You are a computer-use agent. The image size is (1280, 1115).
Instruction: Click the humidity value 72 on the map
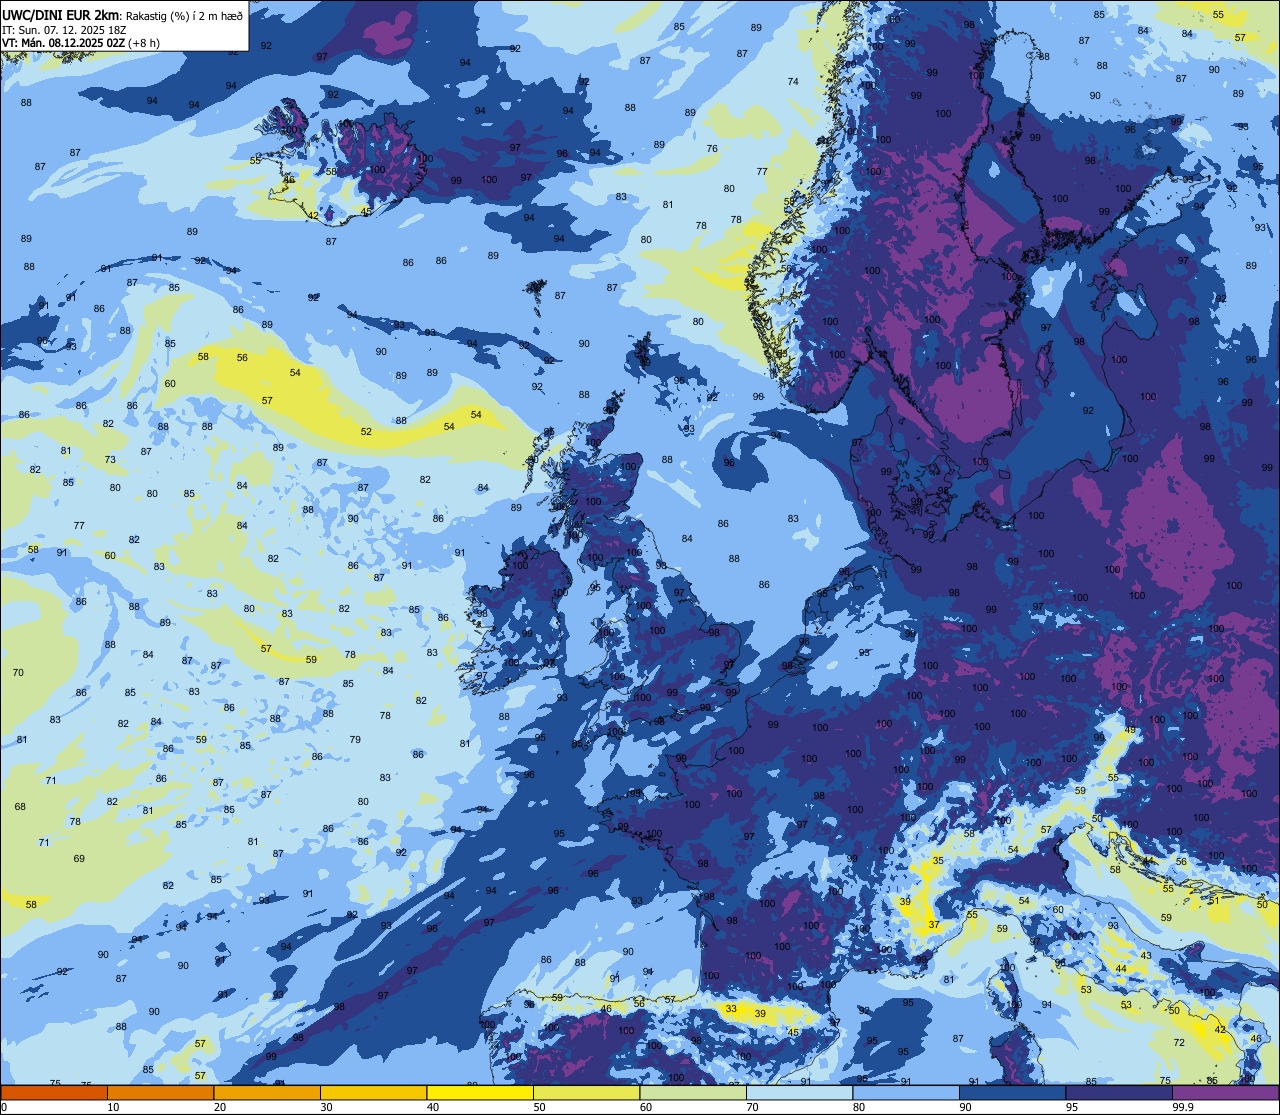1179,1043
